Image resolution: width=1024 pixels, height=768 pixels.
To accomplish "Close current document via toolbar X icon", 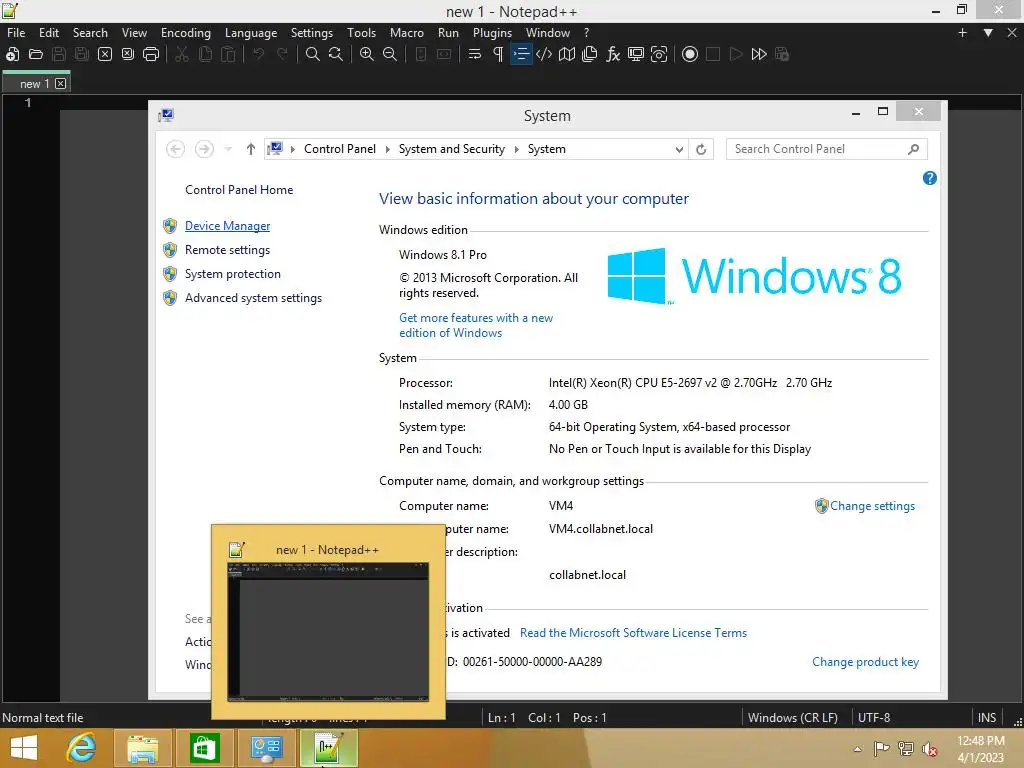I will pyautogui.click(x=104, y=54).
